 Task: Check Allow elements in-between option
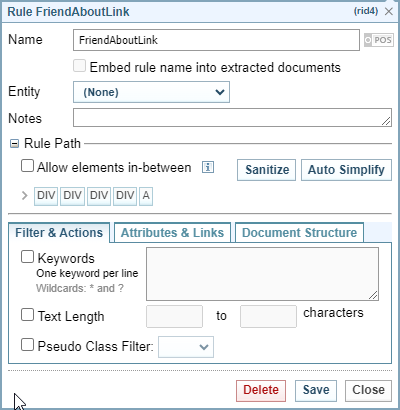tap(27, 166)
